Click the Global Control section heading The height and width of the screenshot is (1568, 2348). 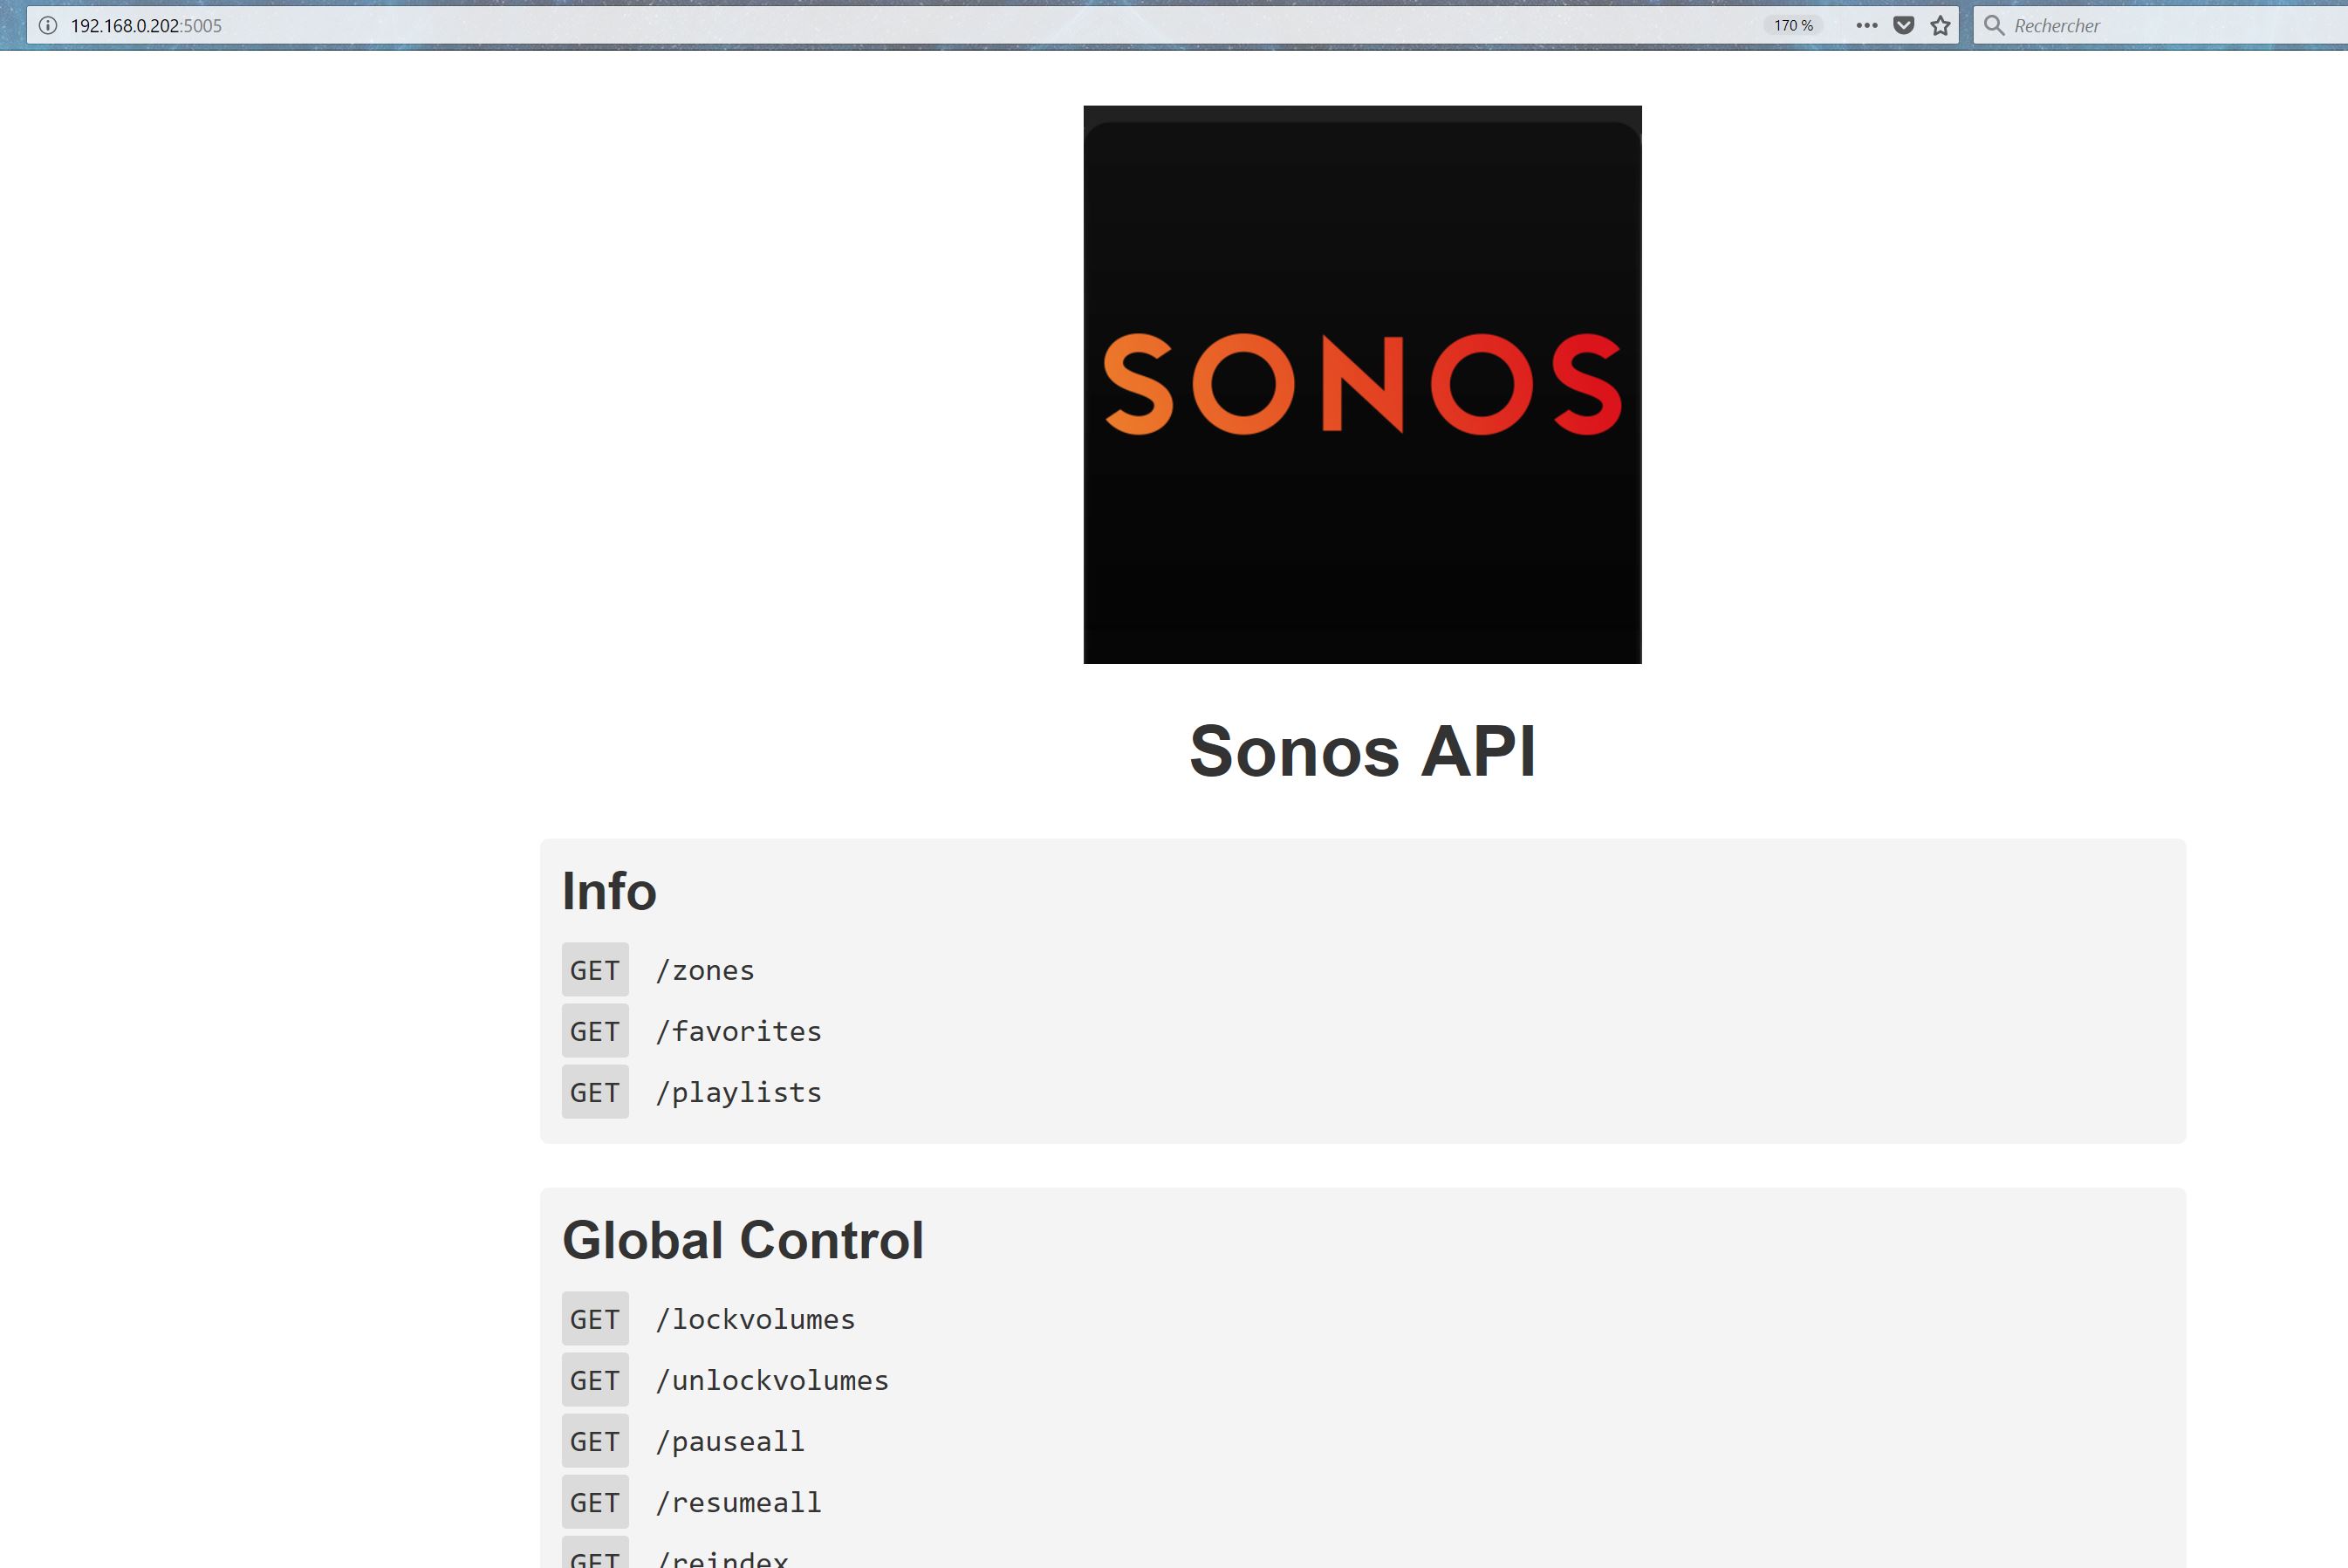click(743, 1240)
